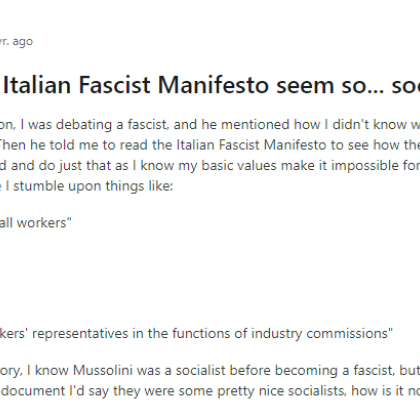420x420 pixels.
Task: Click the quoted text ending "all workers"
Action: (36, 223)
